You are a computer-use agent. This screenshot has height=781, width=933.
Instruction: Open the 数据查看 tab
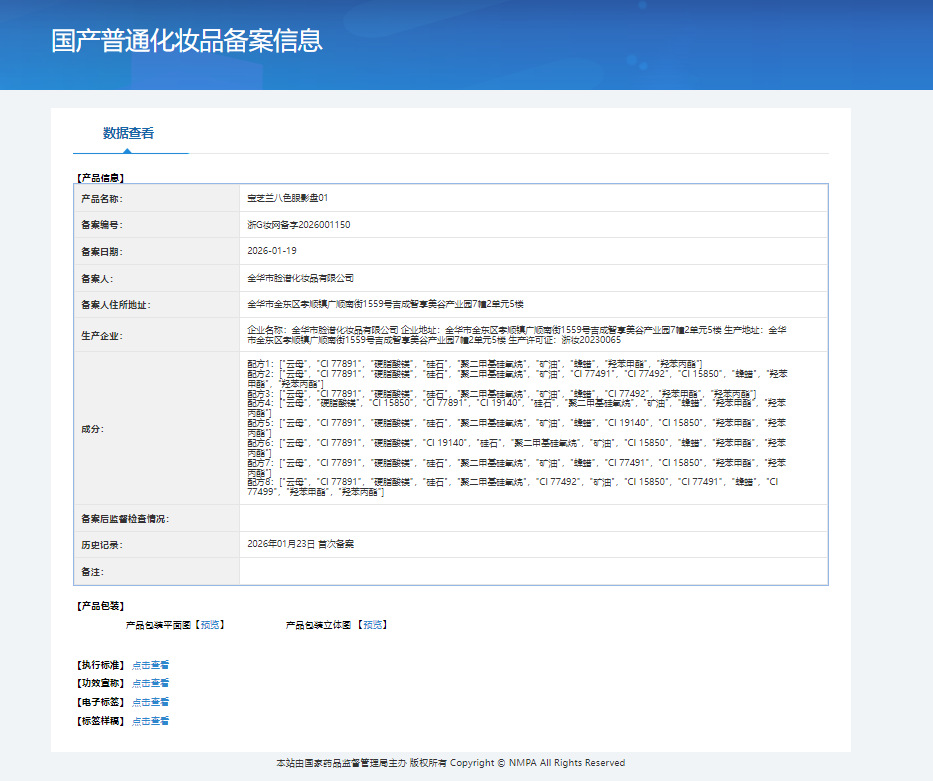[x=129, y=133]
